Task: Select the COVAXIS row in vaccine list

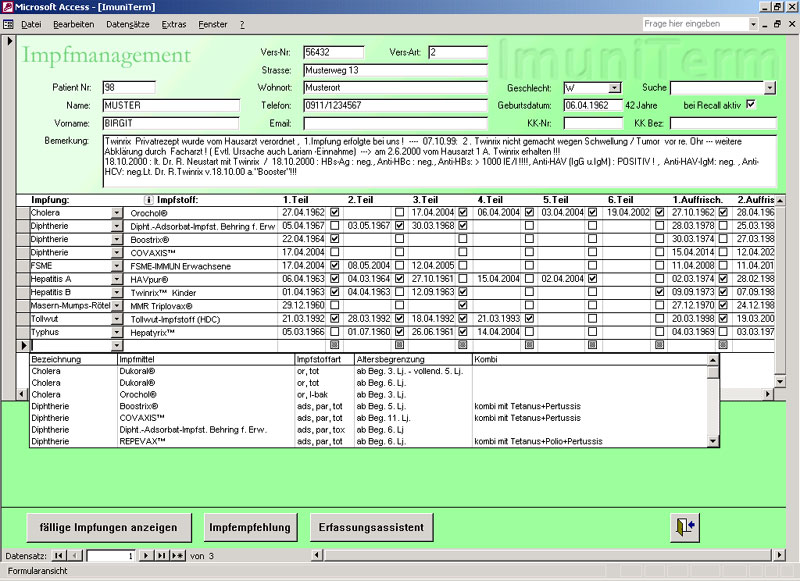Action: [x=368, y=418]
